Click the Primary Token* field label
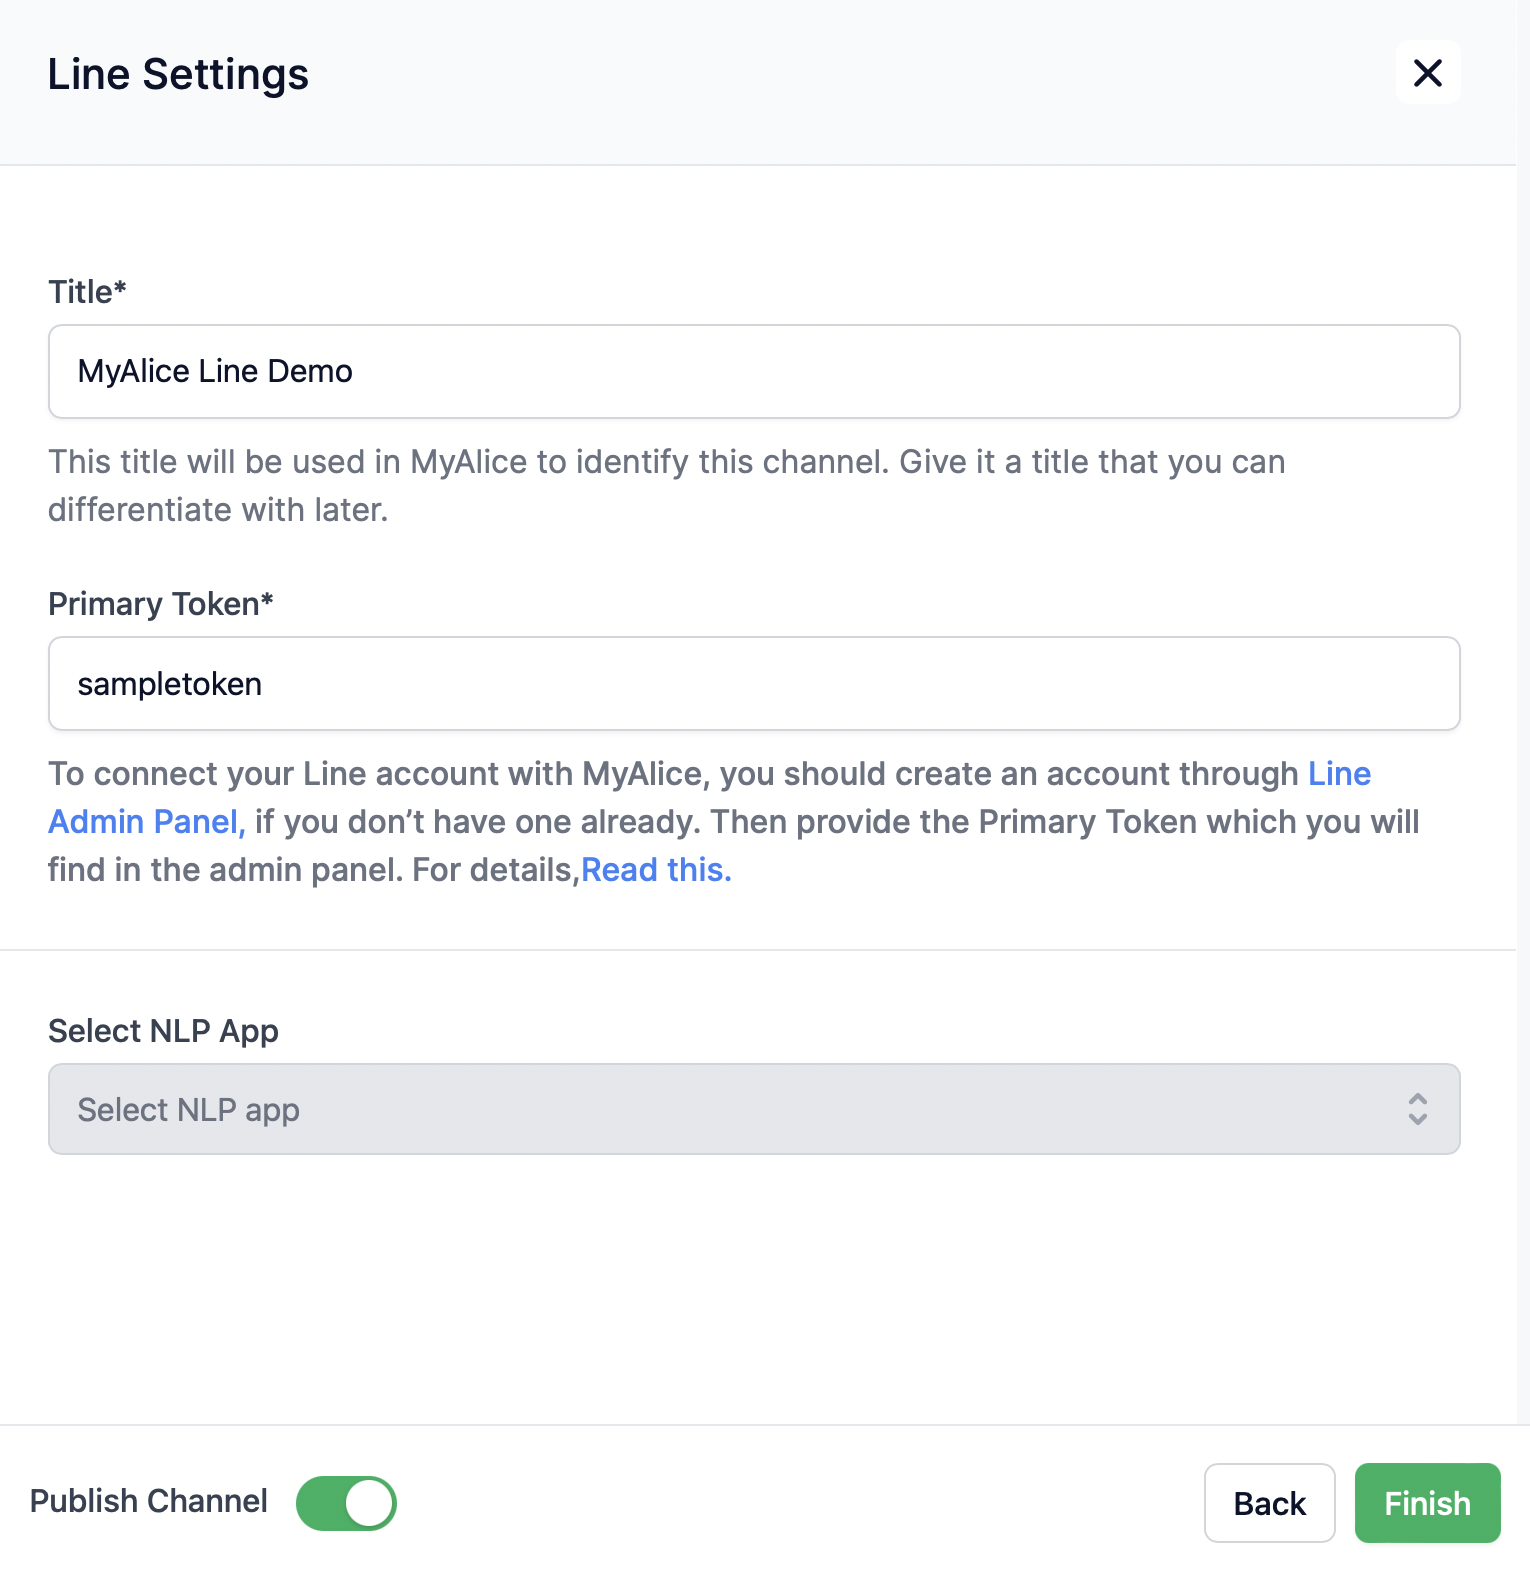This screenshot has height=1572, width=1530. 160,604
